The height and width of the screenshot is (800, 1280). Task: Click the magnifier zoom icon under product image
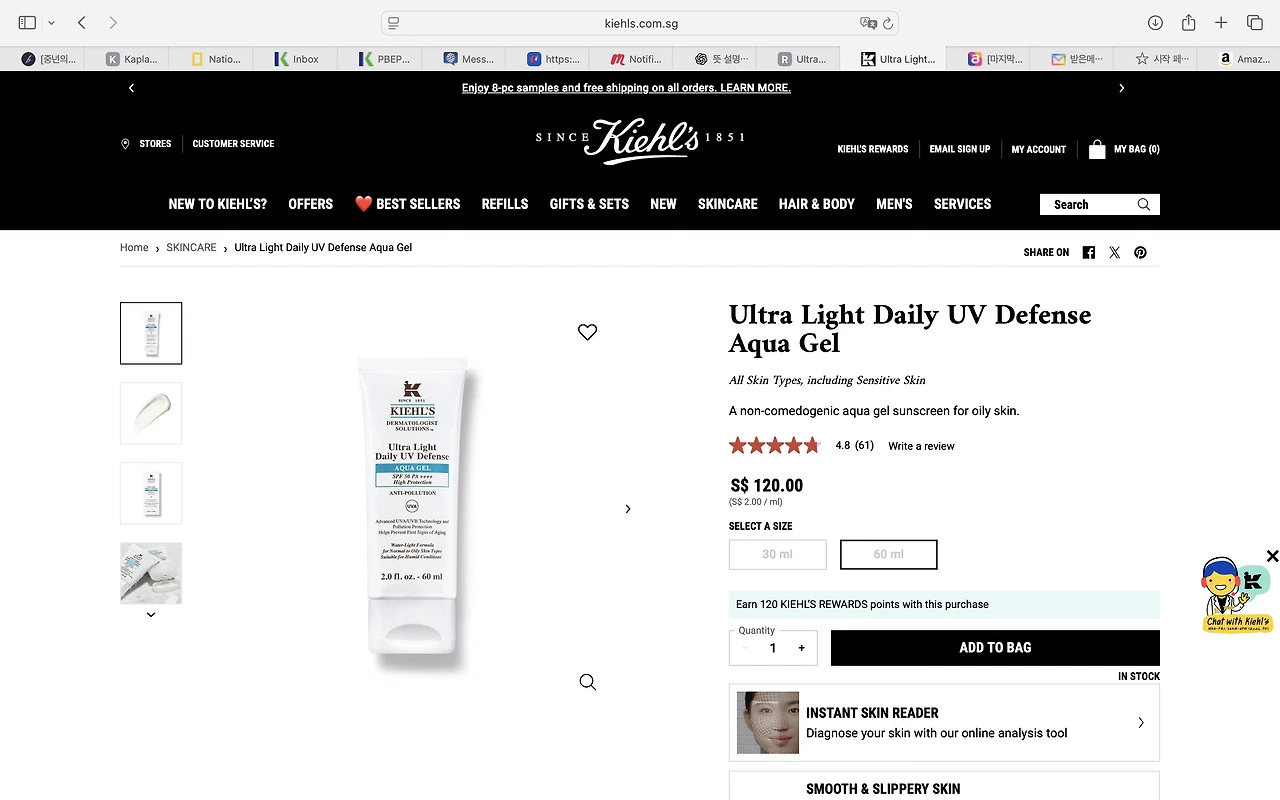click(587, 682)
